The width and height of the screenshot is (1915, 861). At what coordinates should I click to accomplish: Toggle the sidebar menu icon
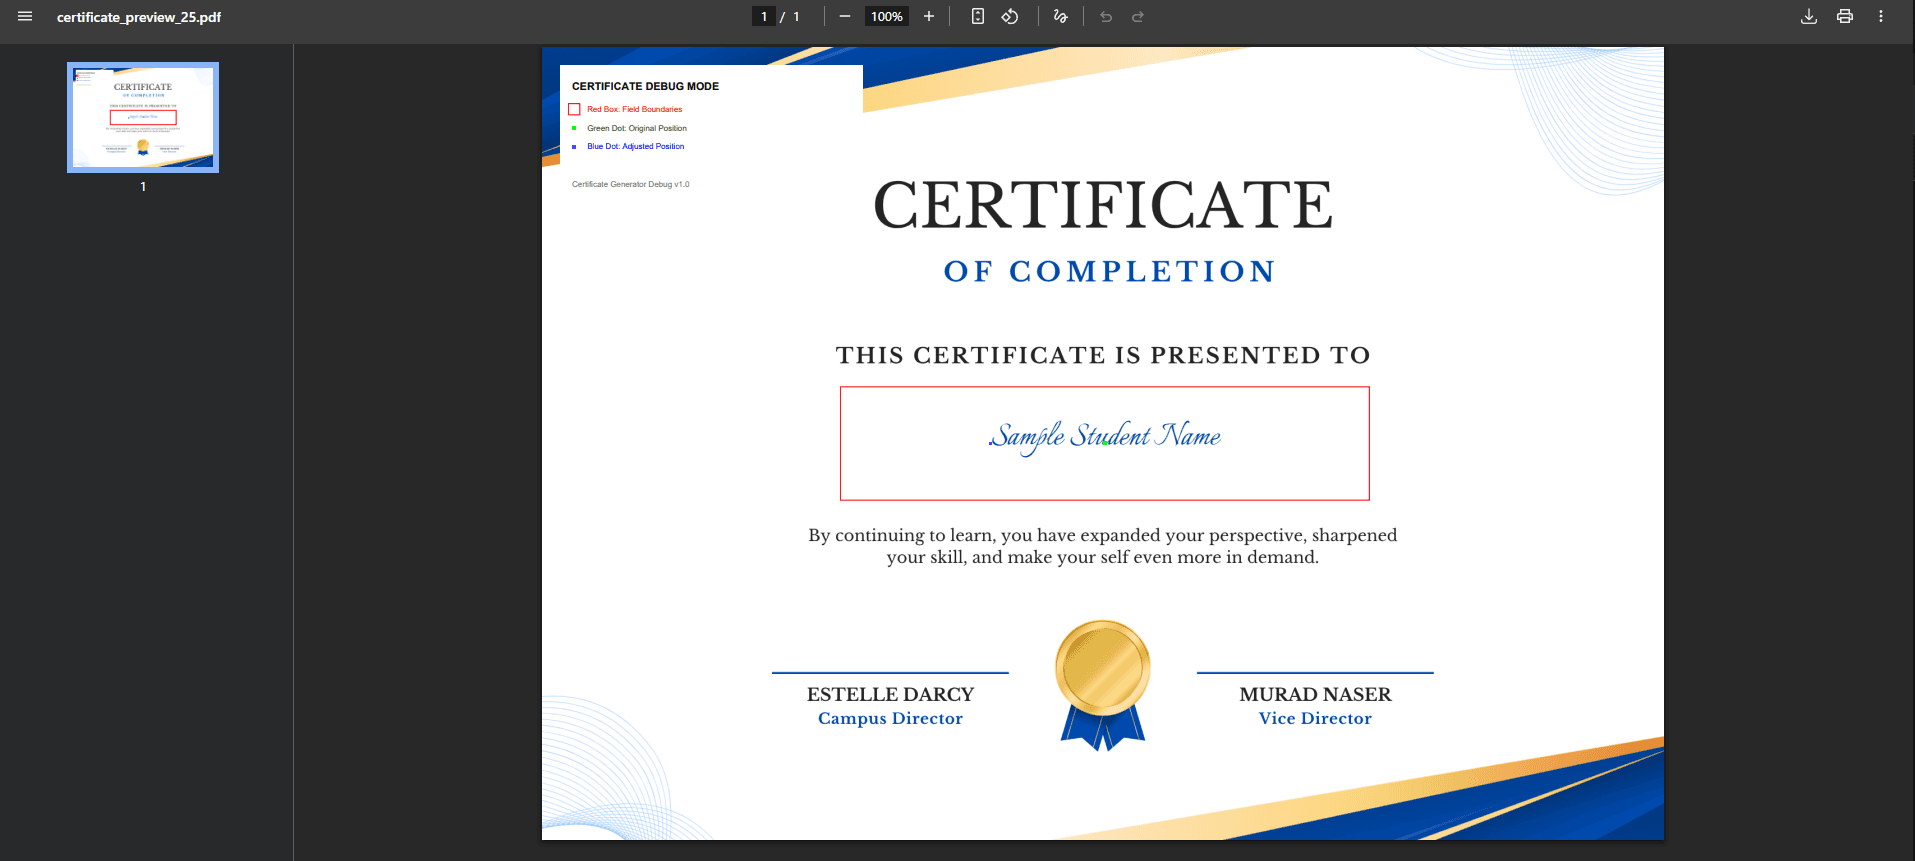25,16
